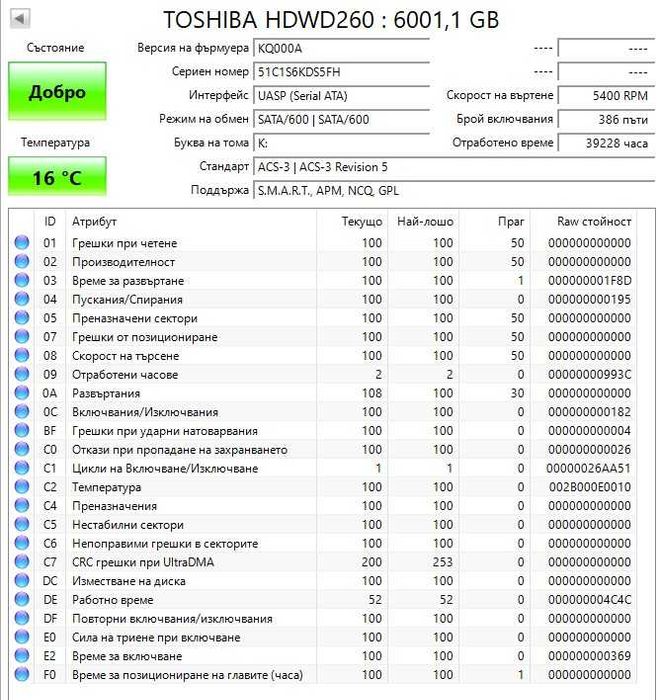Click the Цикли на Включване/Изключване attribute name
The image size is (659, 700).
point(165,468)
